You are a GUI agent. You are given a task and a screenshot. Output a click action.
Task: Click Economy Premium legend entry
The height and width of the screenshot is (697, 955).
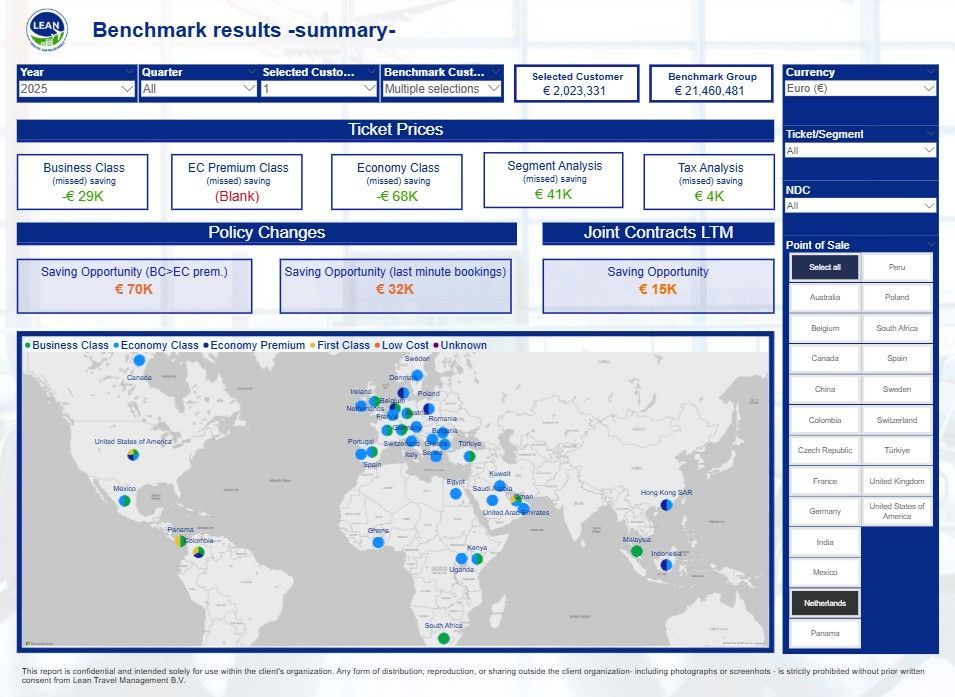click(254, 345)
